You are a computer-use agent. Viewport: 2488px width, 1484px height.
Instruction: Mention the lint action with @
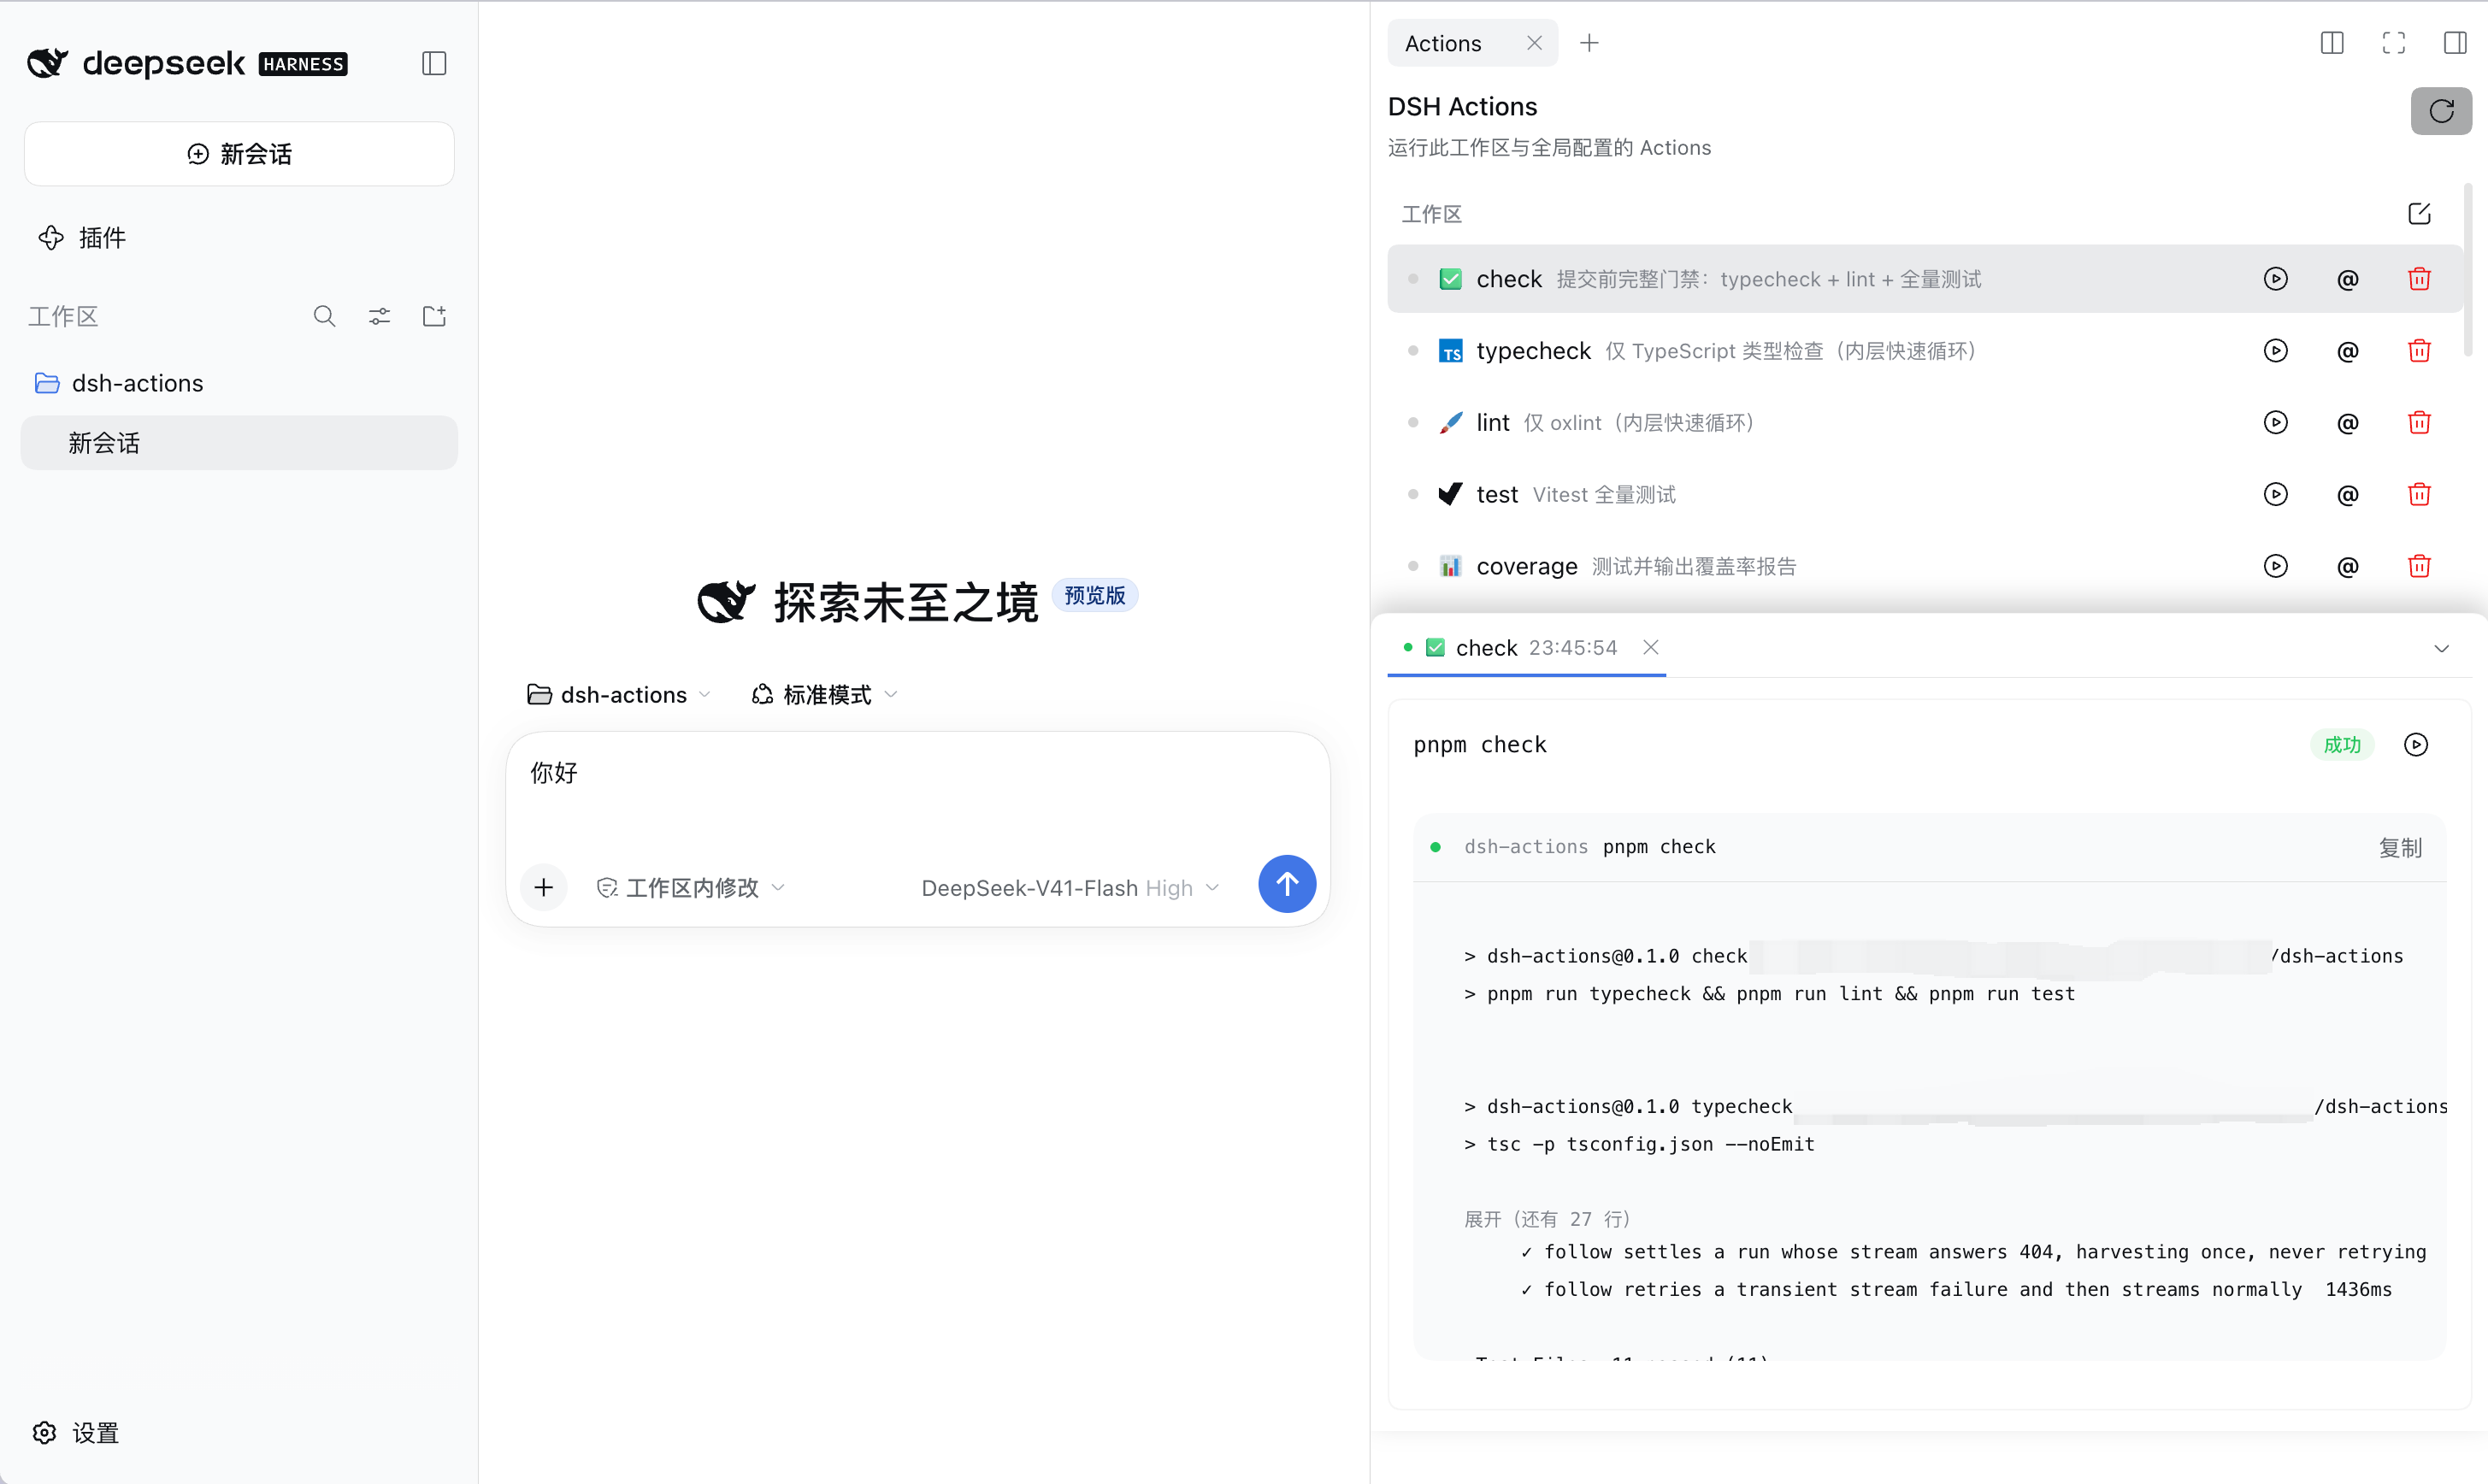point(2348,423)
